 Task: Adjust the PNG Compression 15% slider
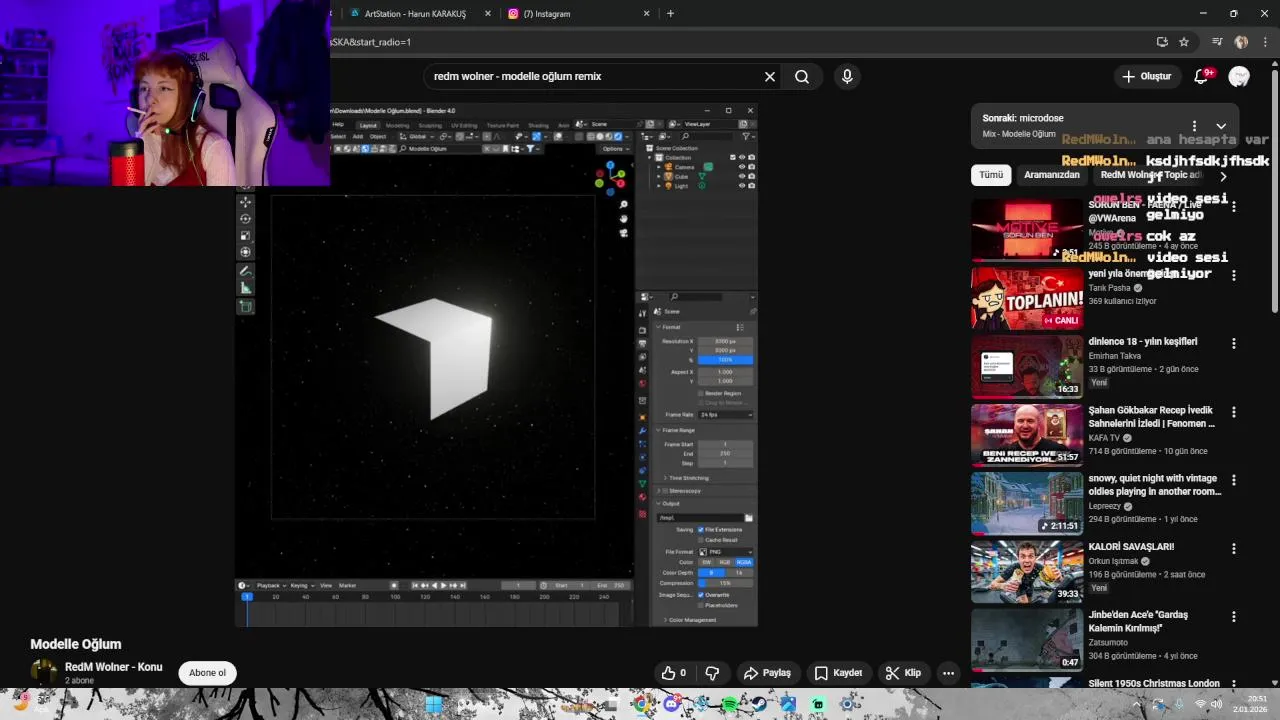click(x=725, y=583)
